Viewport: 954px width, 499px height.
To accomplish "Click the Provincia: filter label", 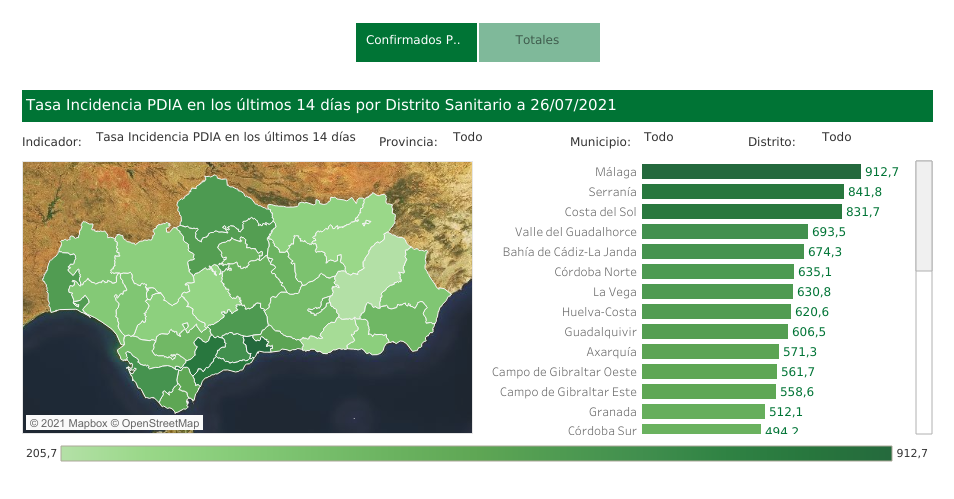I will pyautogui.click(x=408, y=142).
